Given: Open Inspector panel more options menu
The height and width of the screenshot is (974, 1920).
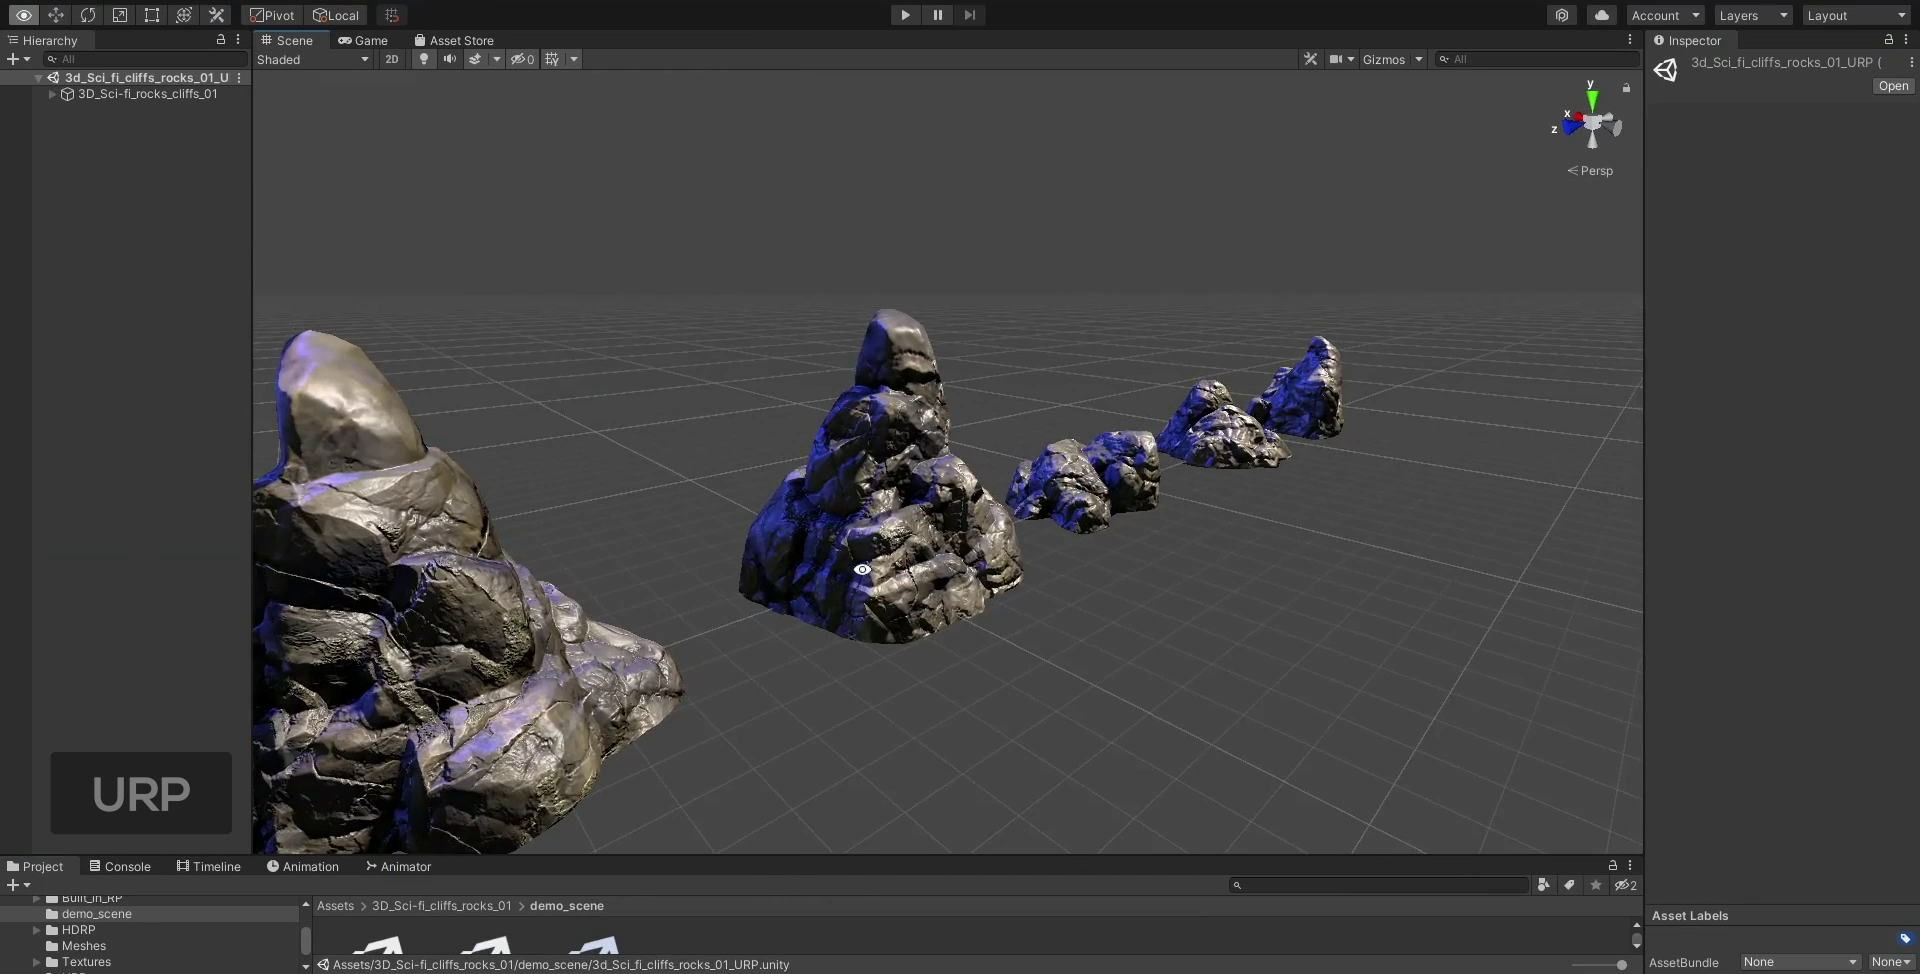Looking at the screenshot, I should click(x=1906, y=40).
